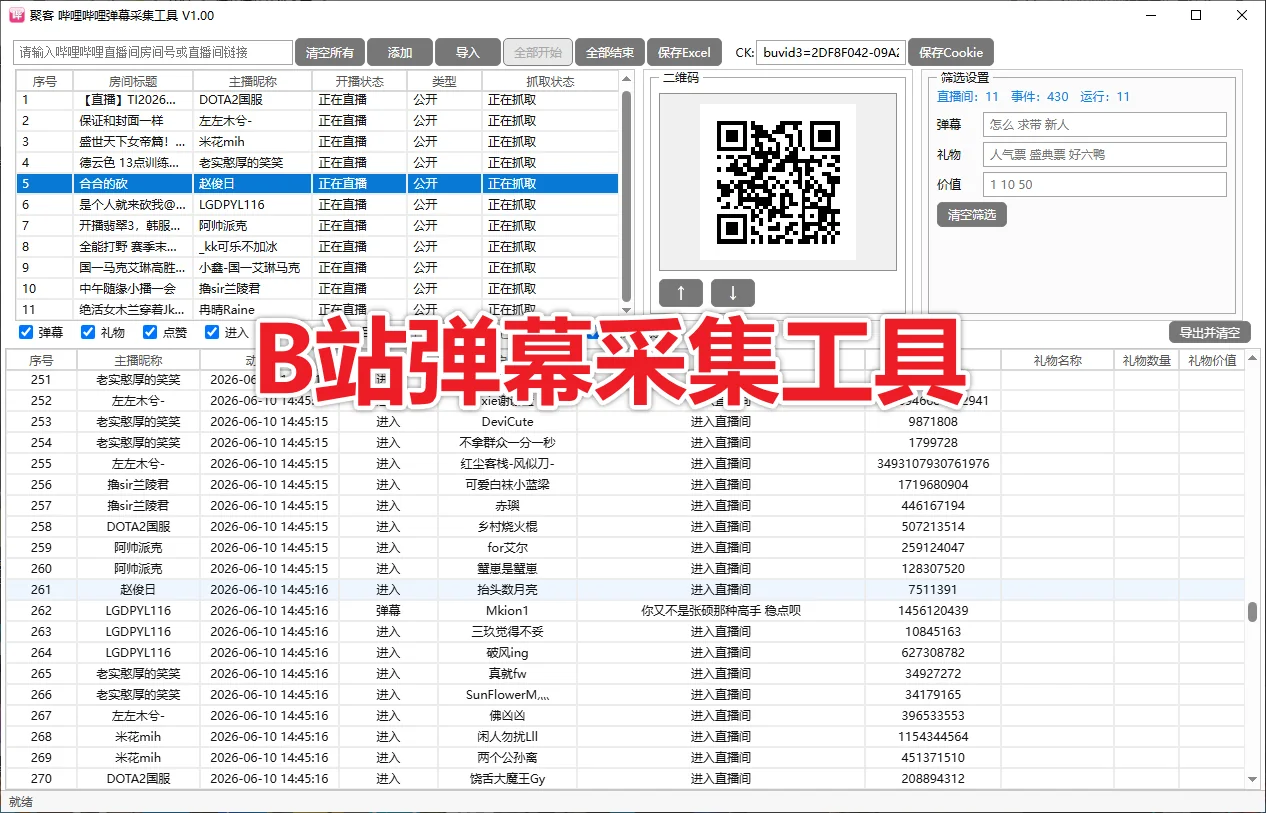
Task: Select room row 中午随缘小播一会
Action: pos(317,288)
